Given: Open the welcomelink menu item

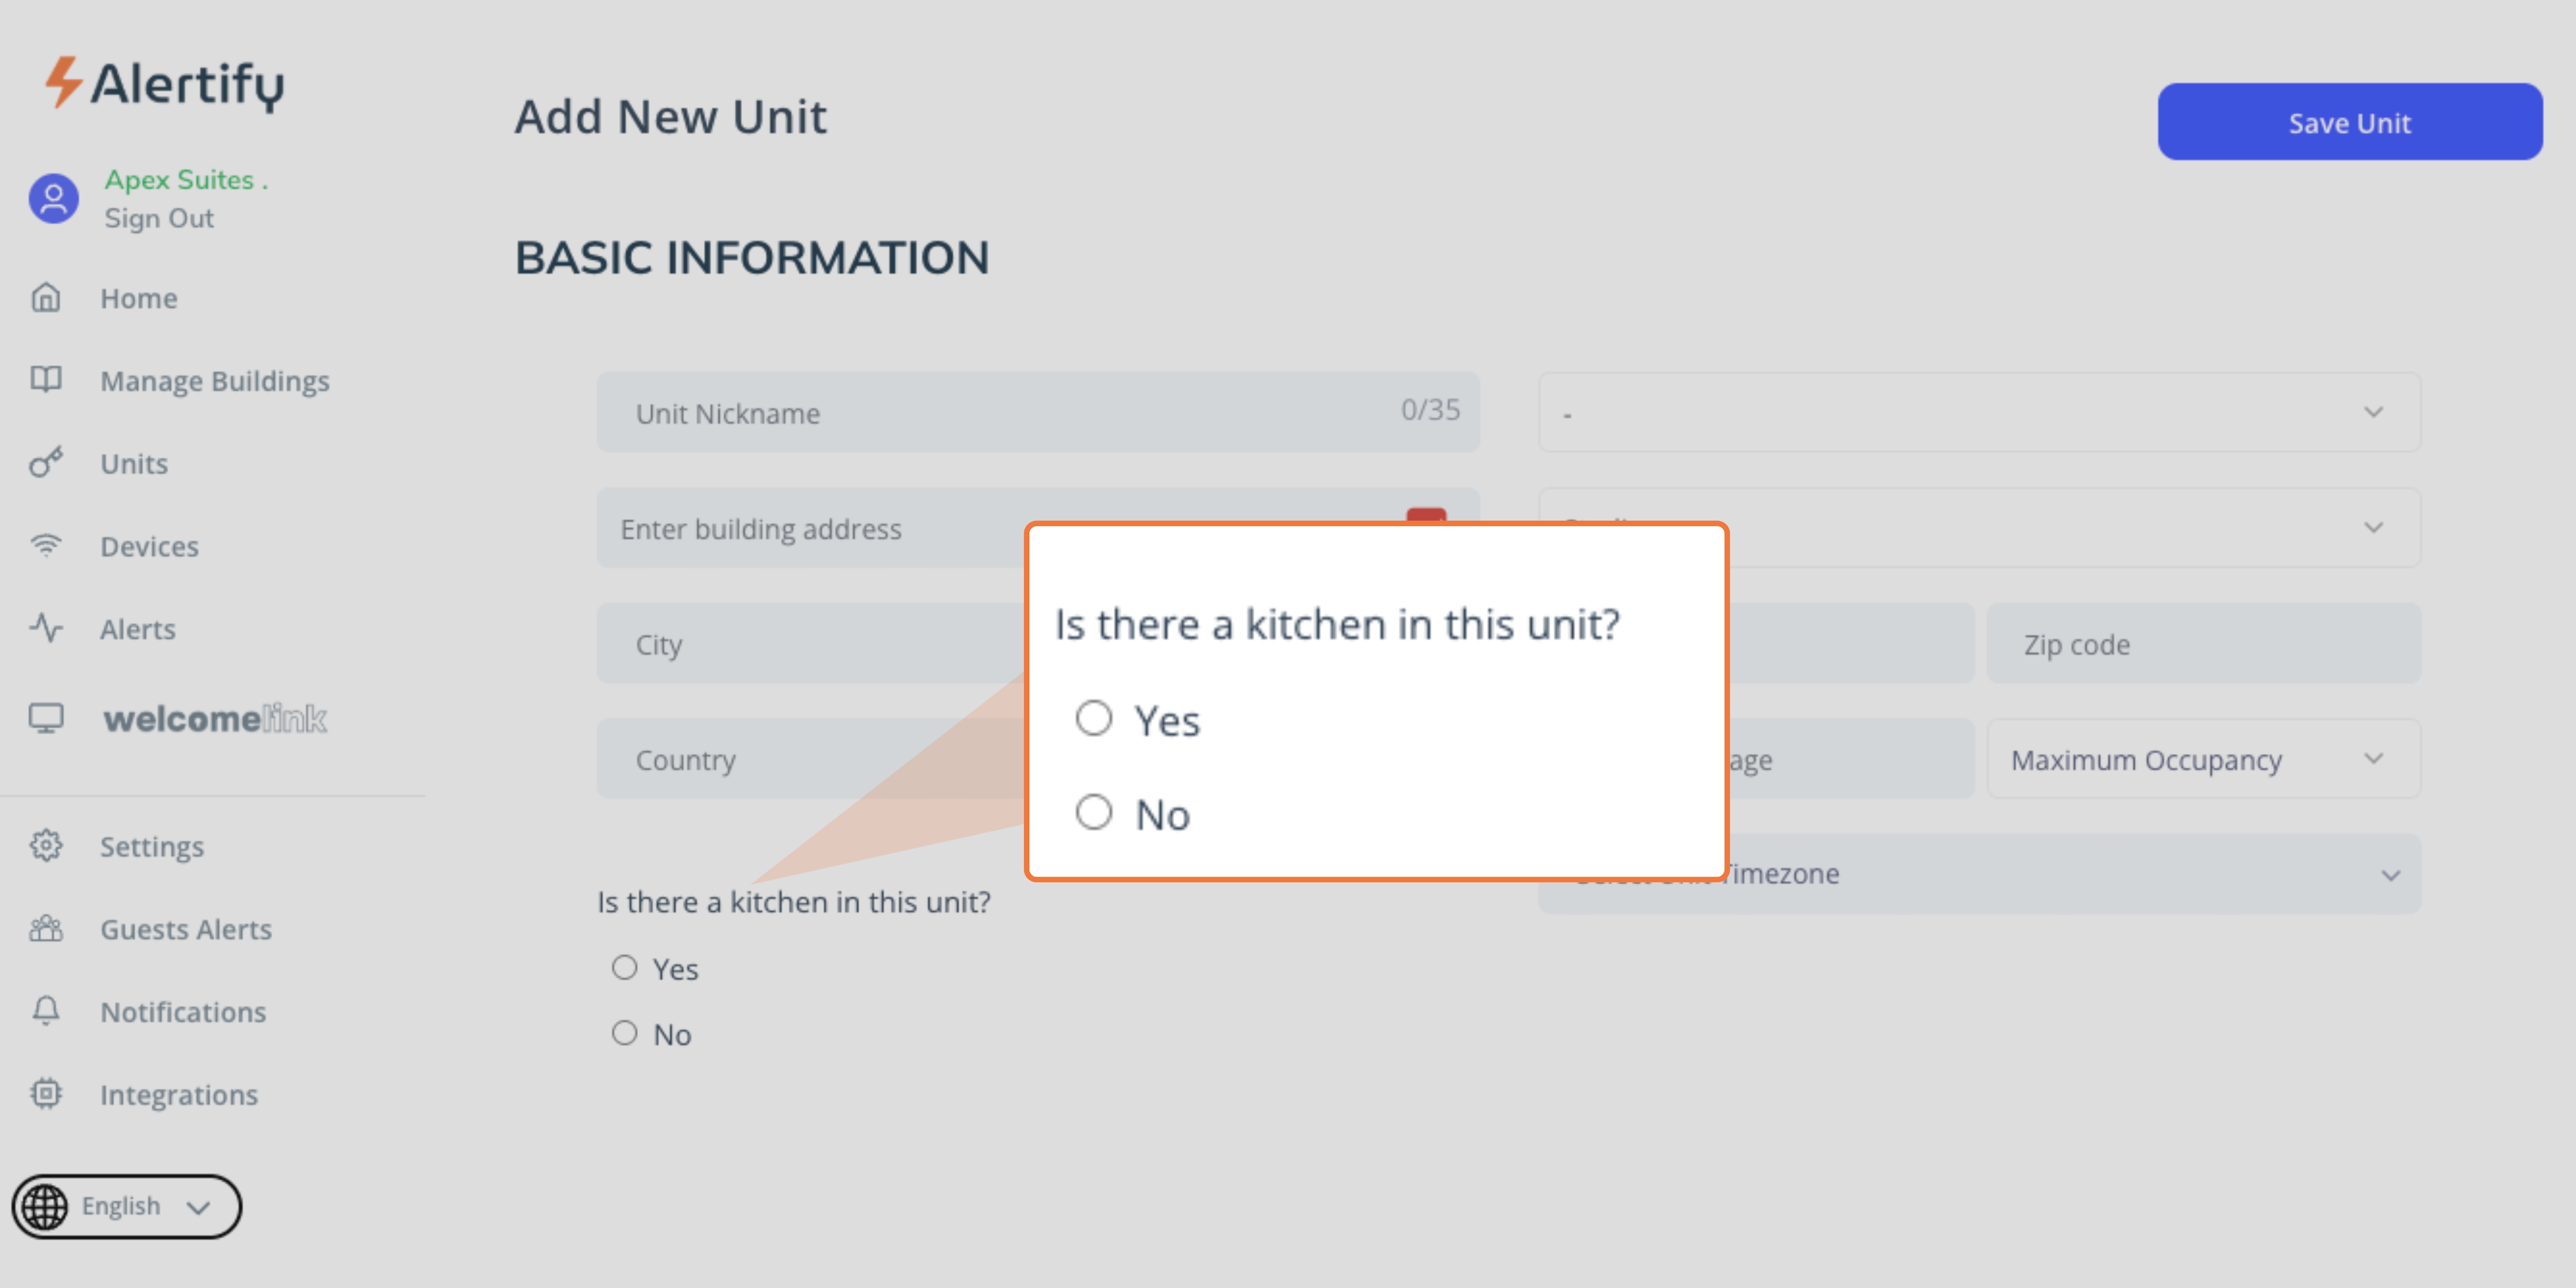Looking at the screenshot, I should 214,718.
